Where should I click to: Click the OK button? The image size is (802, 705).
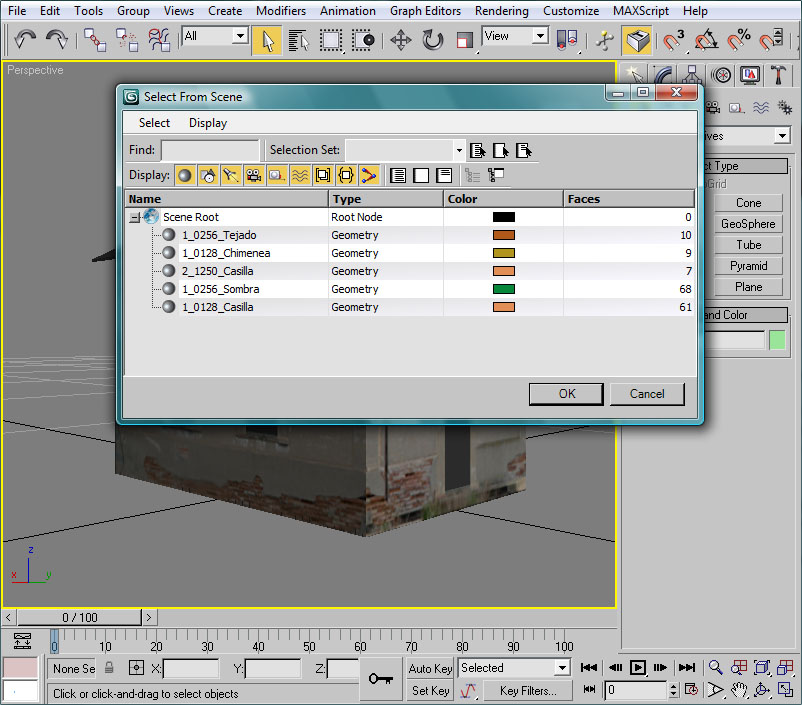566,393
